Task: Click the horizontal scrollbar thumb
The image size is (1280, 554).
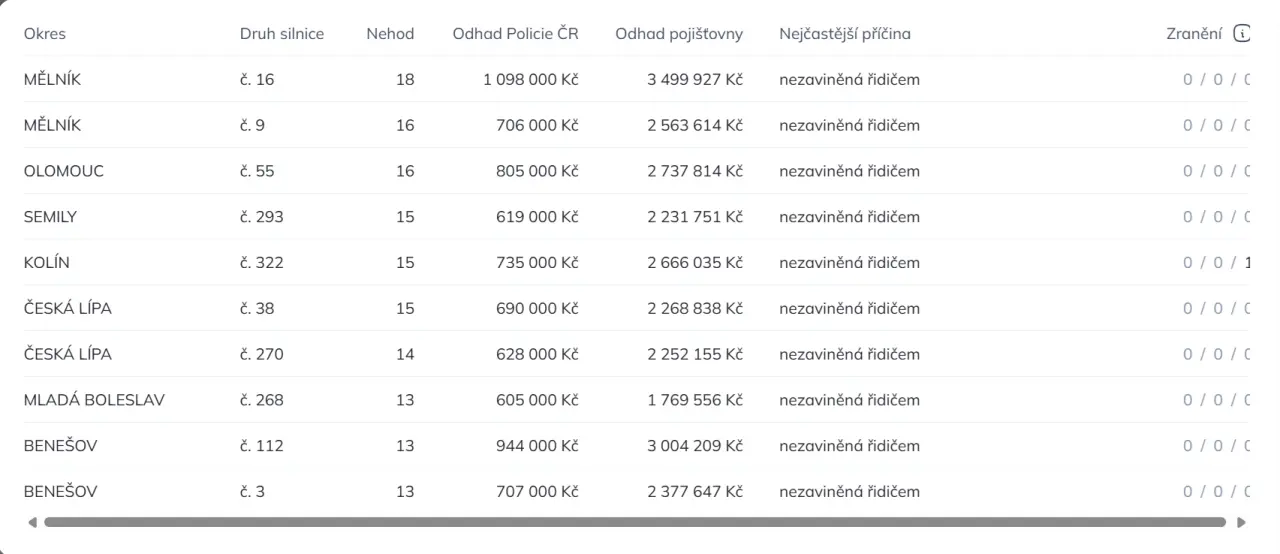Action: 635,522
